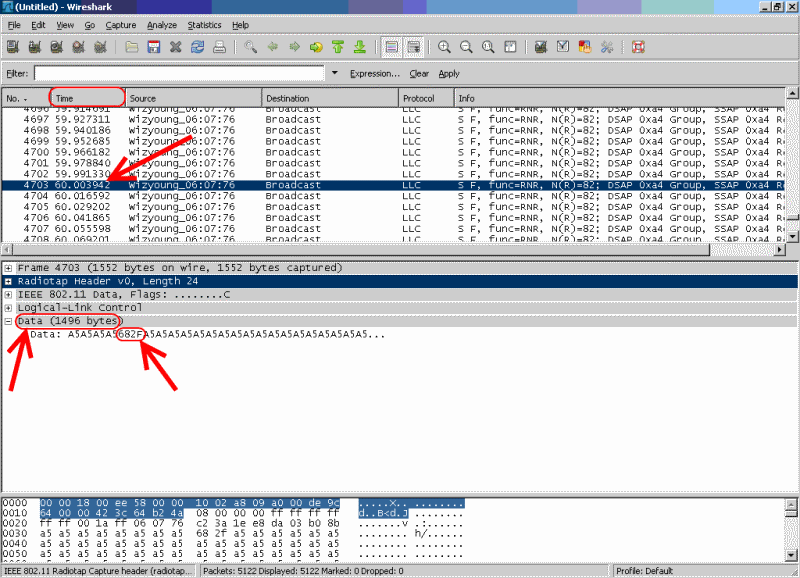Edit display filters icon

[x=563, y=47]
